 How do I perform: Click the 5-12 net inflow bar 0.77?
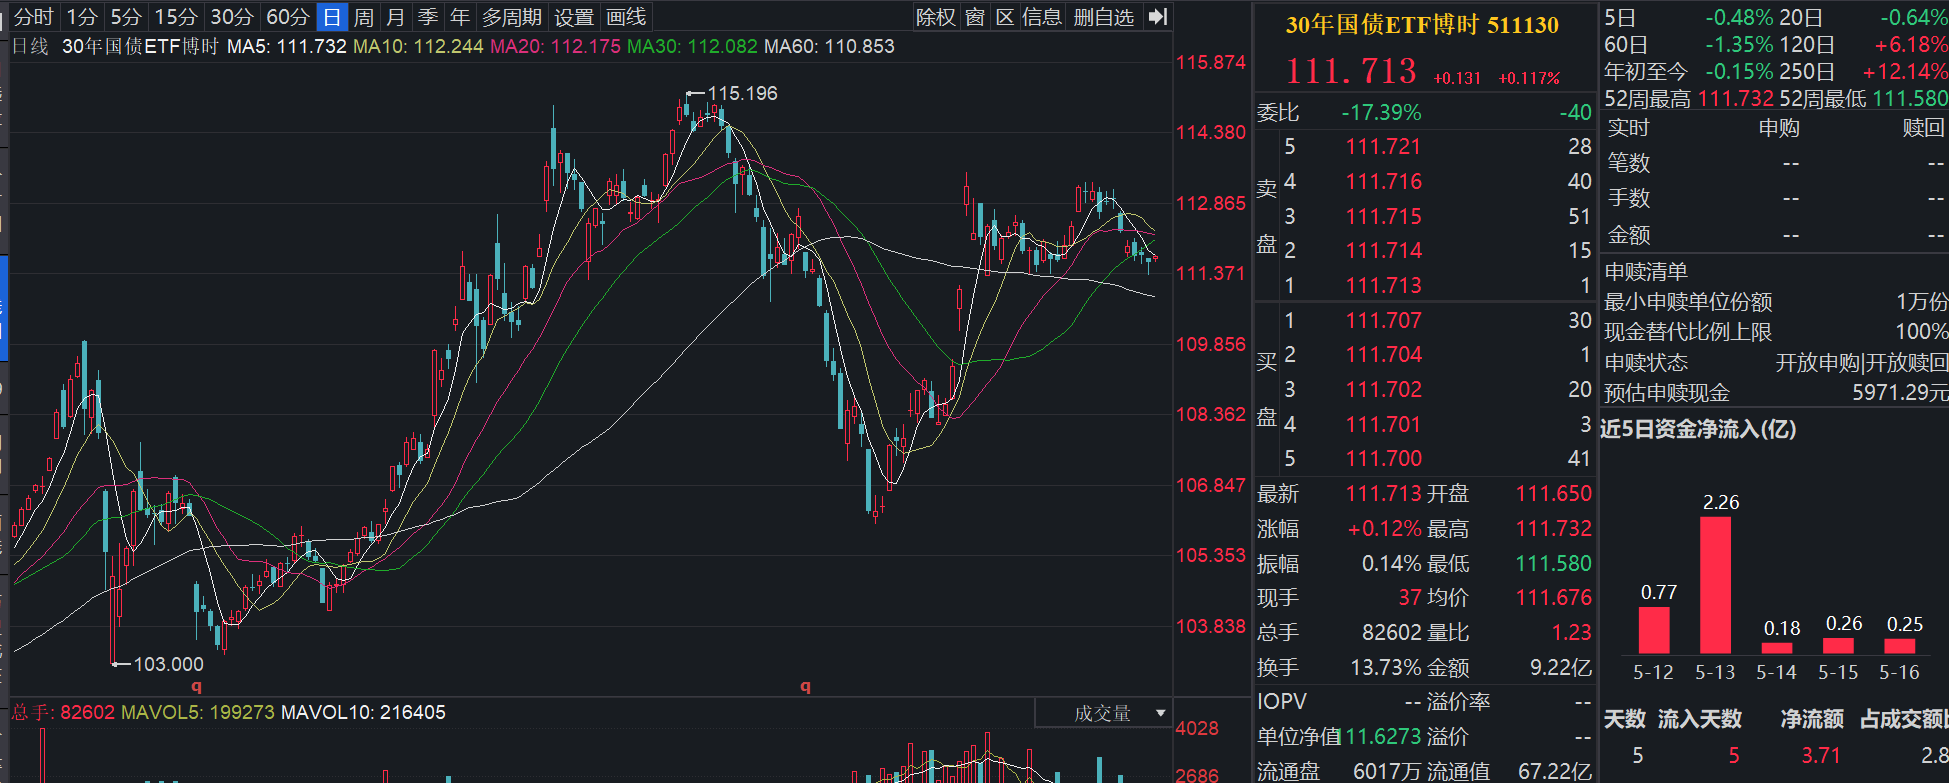click(x=1654, y=630)
